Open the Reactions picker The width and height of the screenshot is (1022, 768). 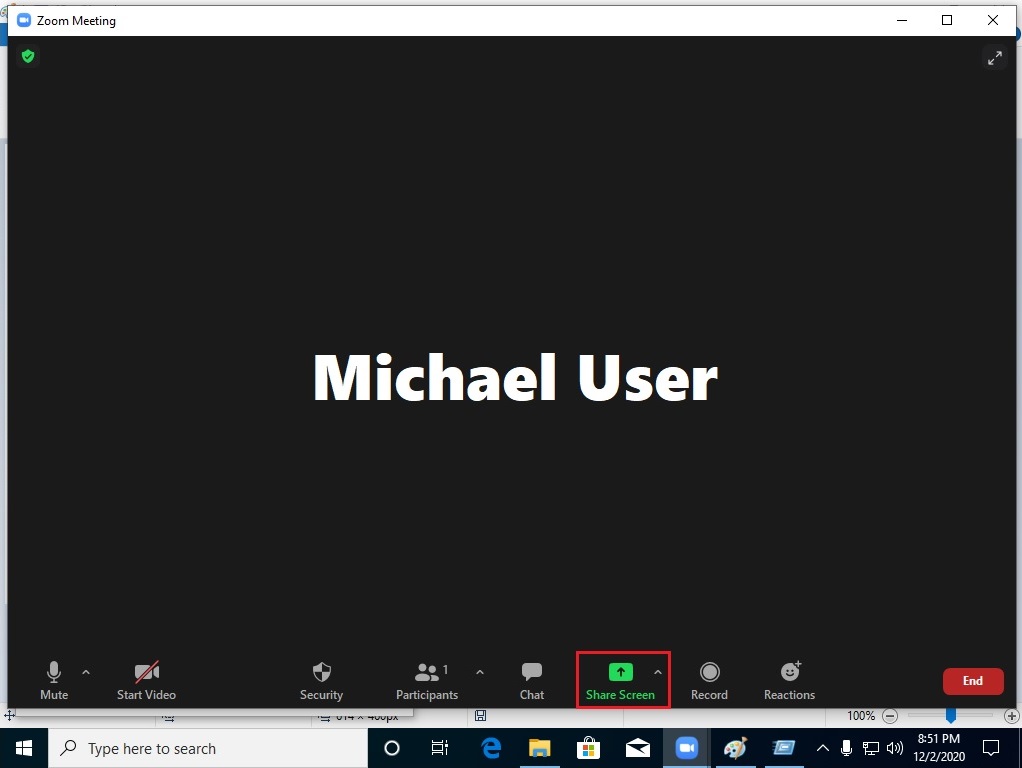pyautogui.click(x=789, y=680)
